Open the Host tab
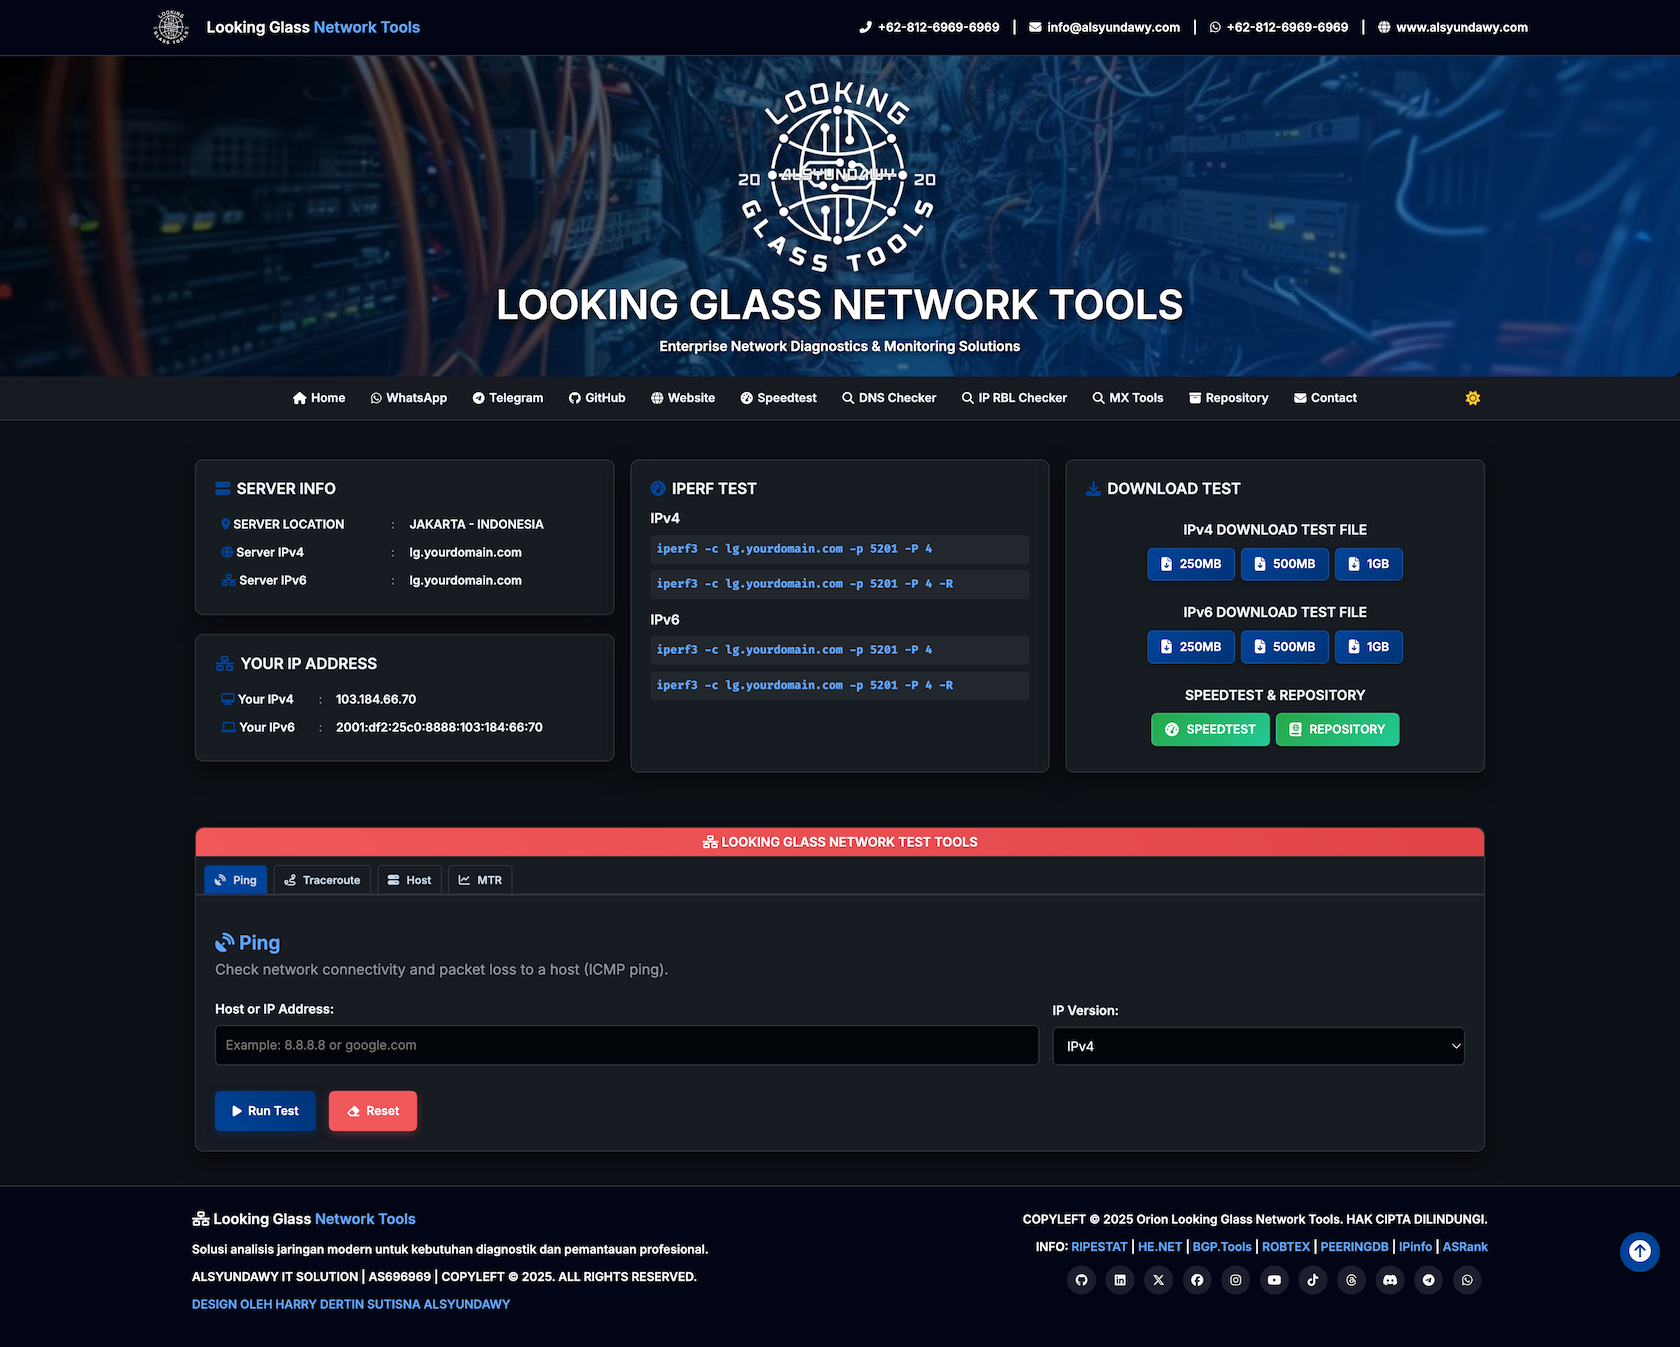This screenshot has width=1680, height=1347. point(409,880)
